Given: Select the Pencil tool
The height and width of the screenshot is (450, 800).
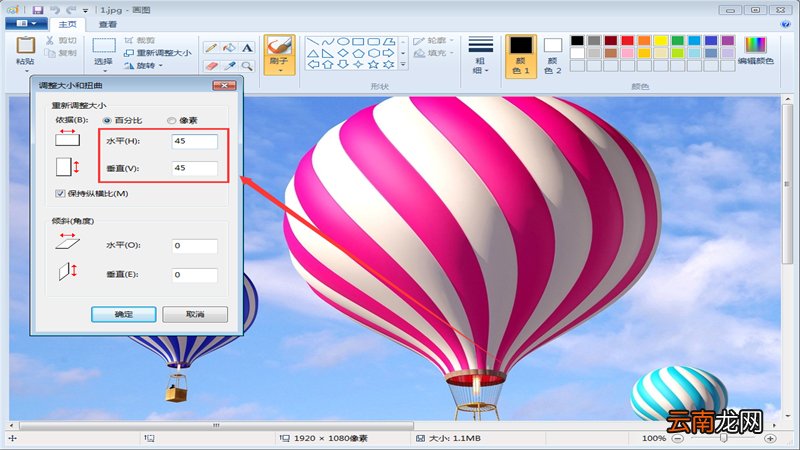Looking at the screenshot, I should click(211, 47).
